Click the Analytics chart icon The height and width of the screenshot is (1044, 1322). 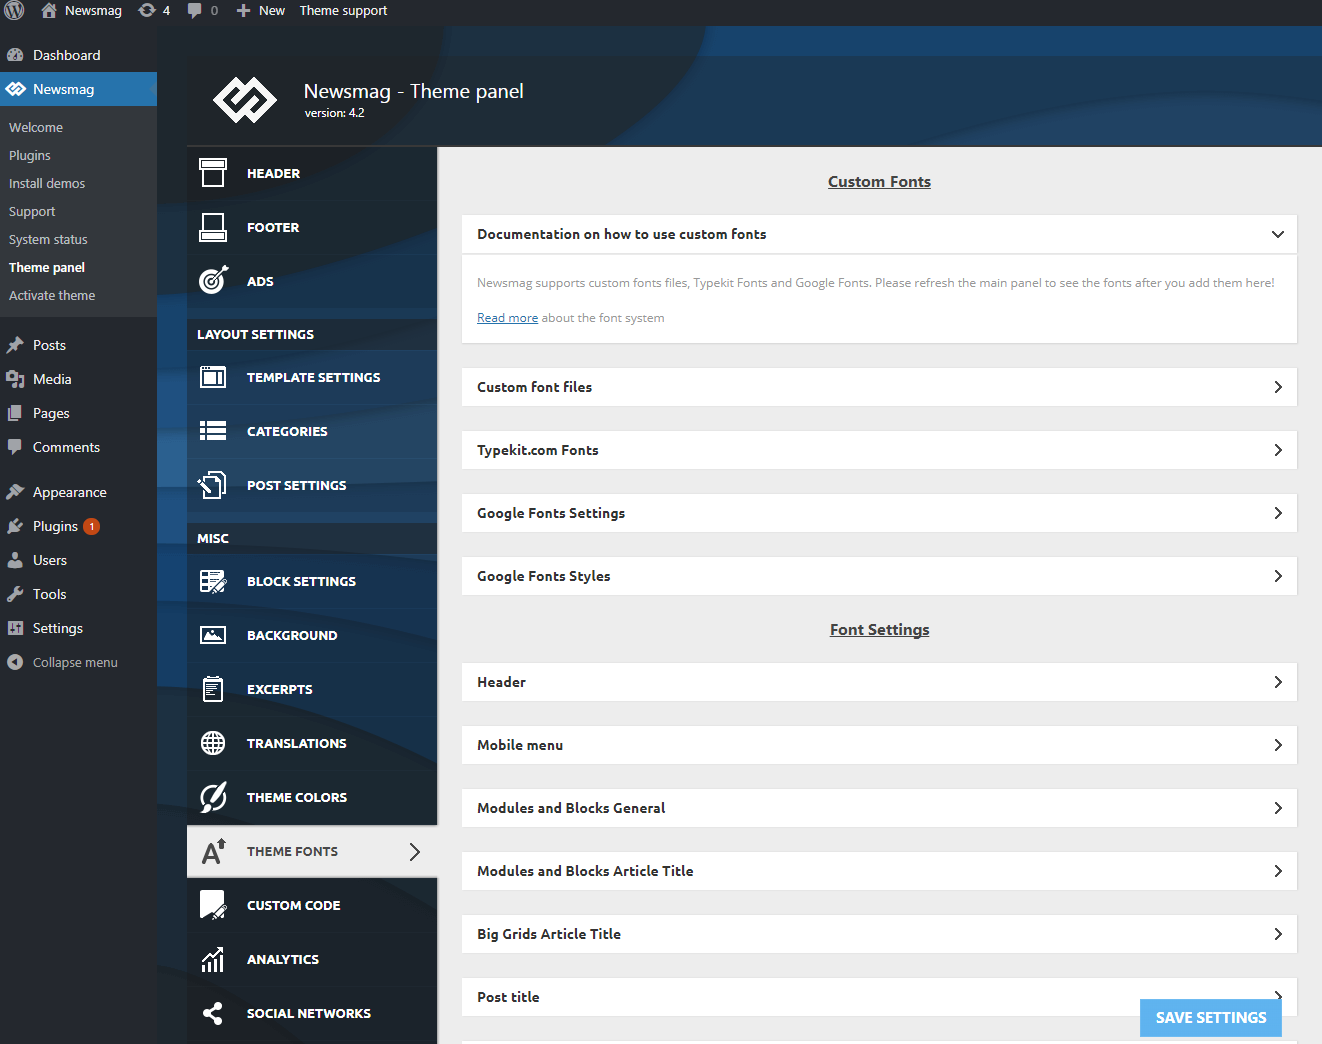click(x=213, y=959)
